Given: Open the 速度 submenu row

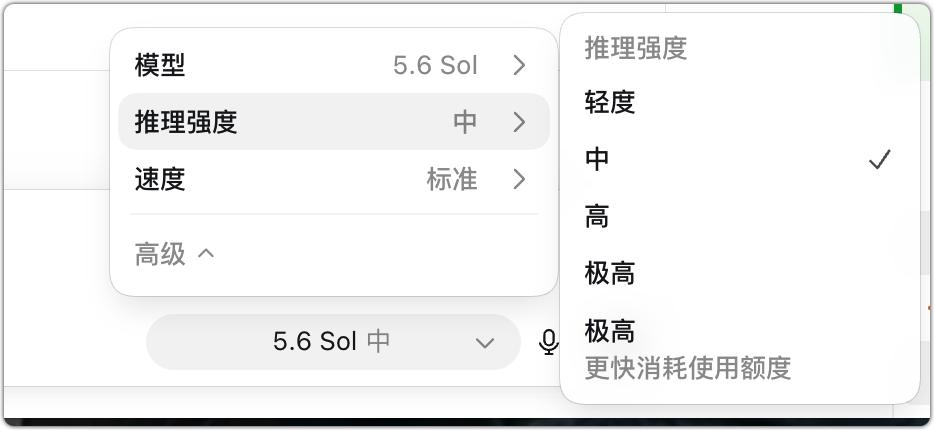Looking at the screenshot, I should coord(334,179).
